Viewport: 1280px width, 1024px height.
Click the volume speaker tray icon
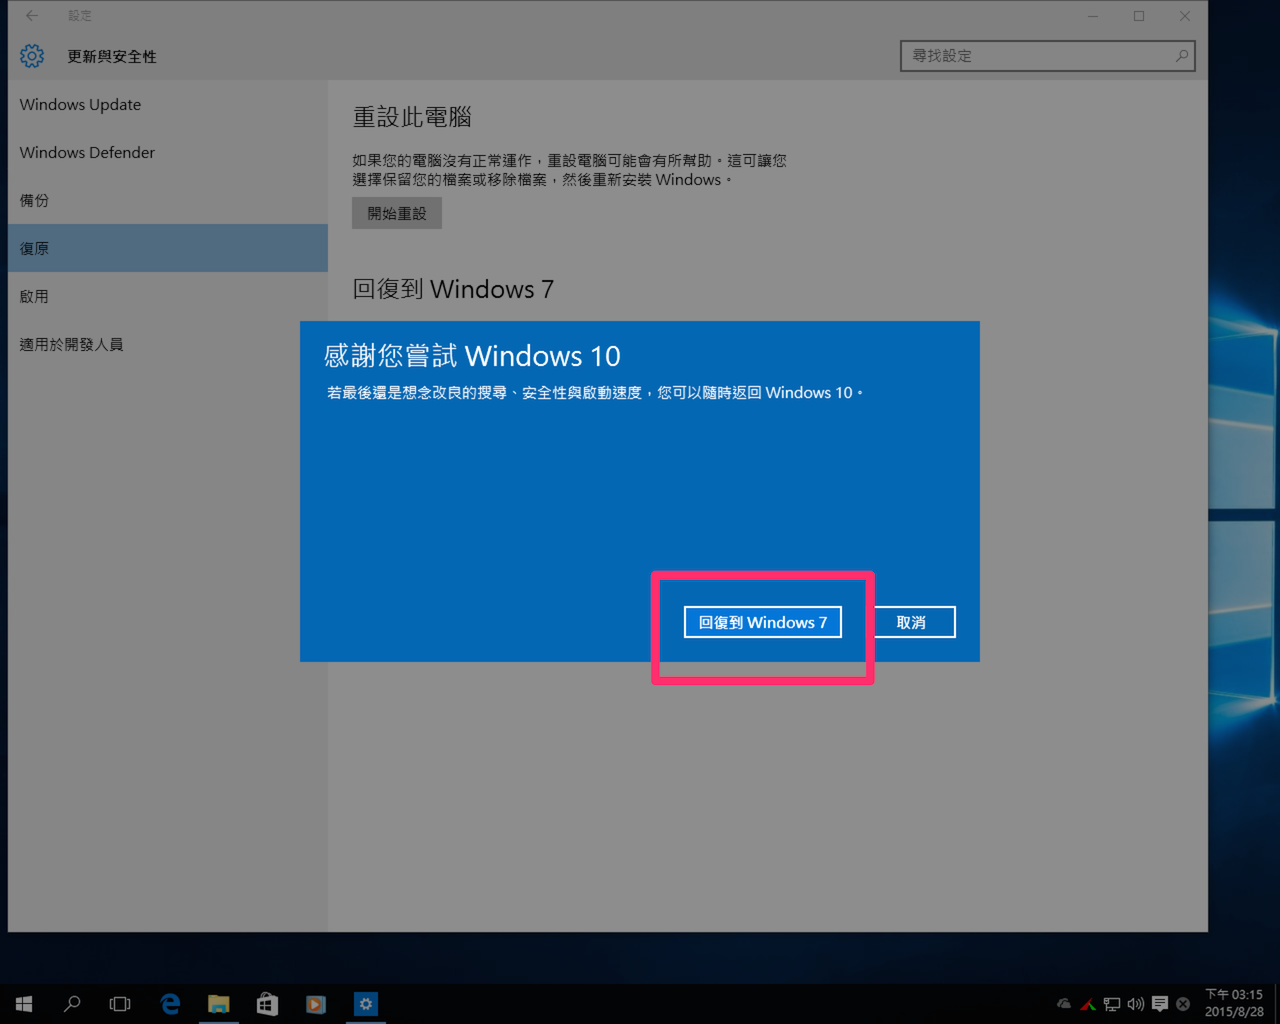[1135, 1004]
